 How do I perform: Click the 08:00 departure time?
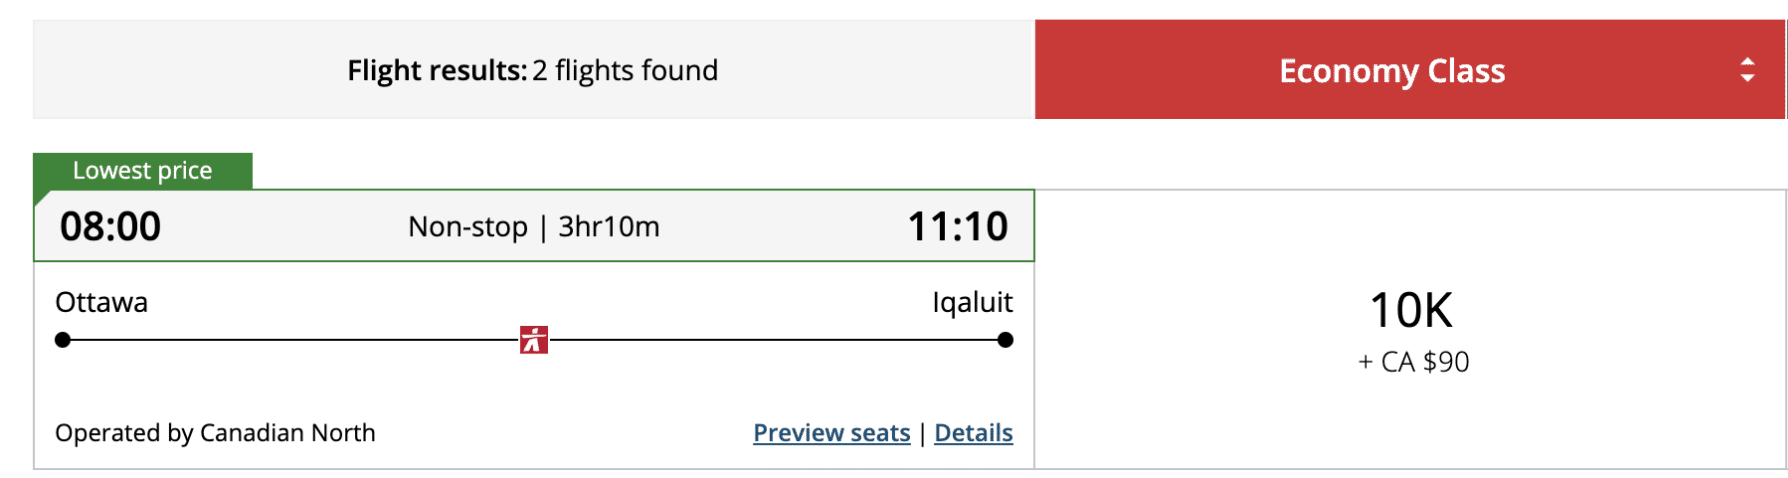pos(110,227)
